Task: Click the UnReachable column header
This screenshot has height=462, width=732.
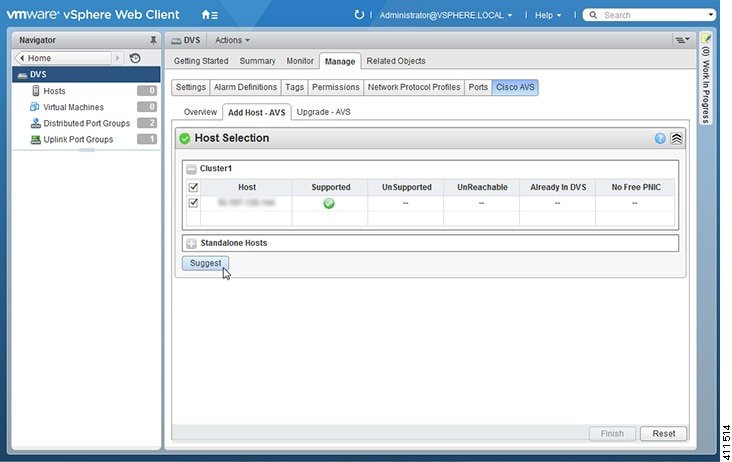Action: coord(482,187)
